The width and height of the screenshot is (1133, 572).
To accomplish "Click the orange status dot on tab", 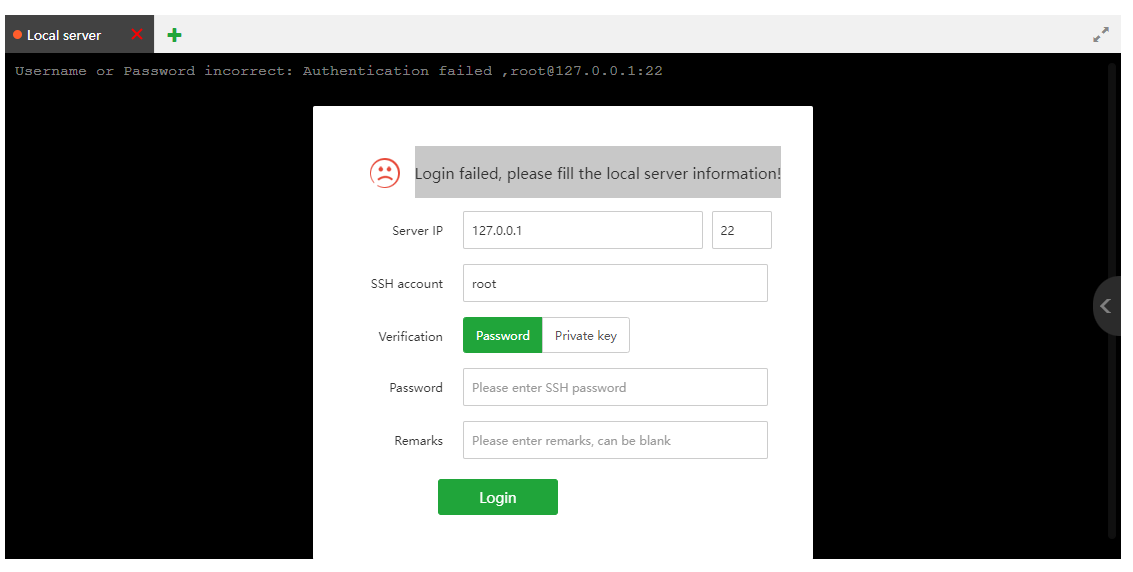I will tap(18, 35).
